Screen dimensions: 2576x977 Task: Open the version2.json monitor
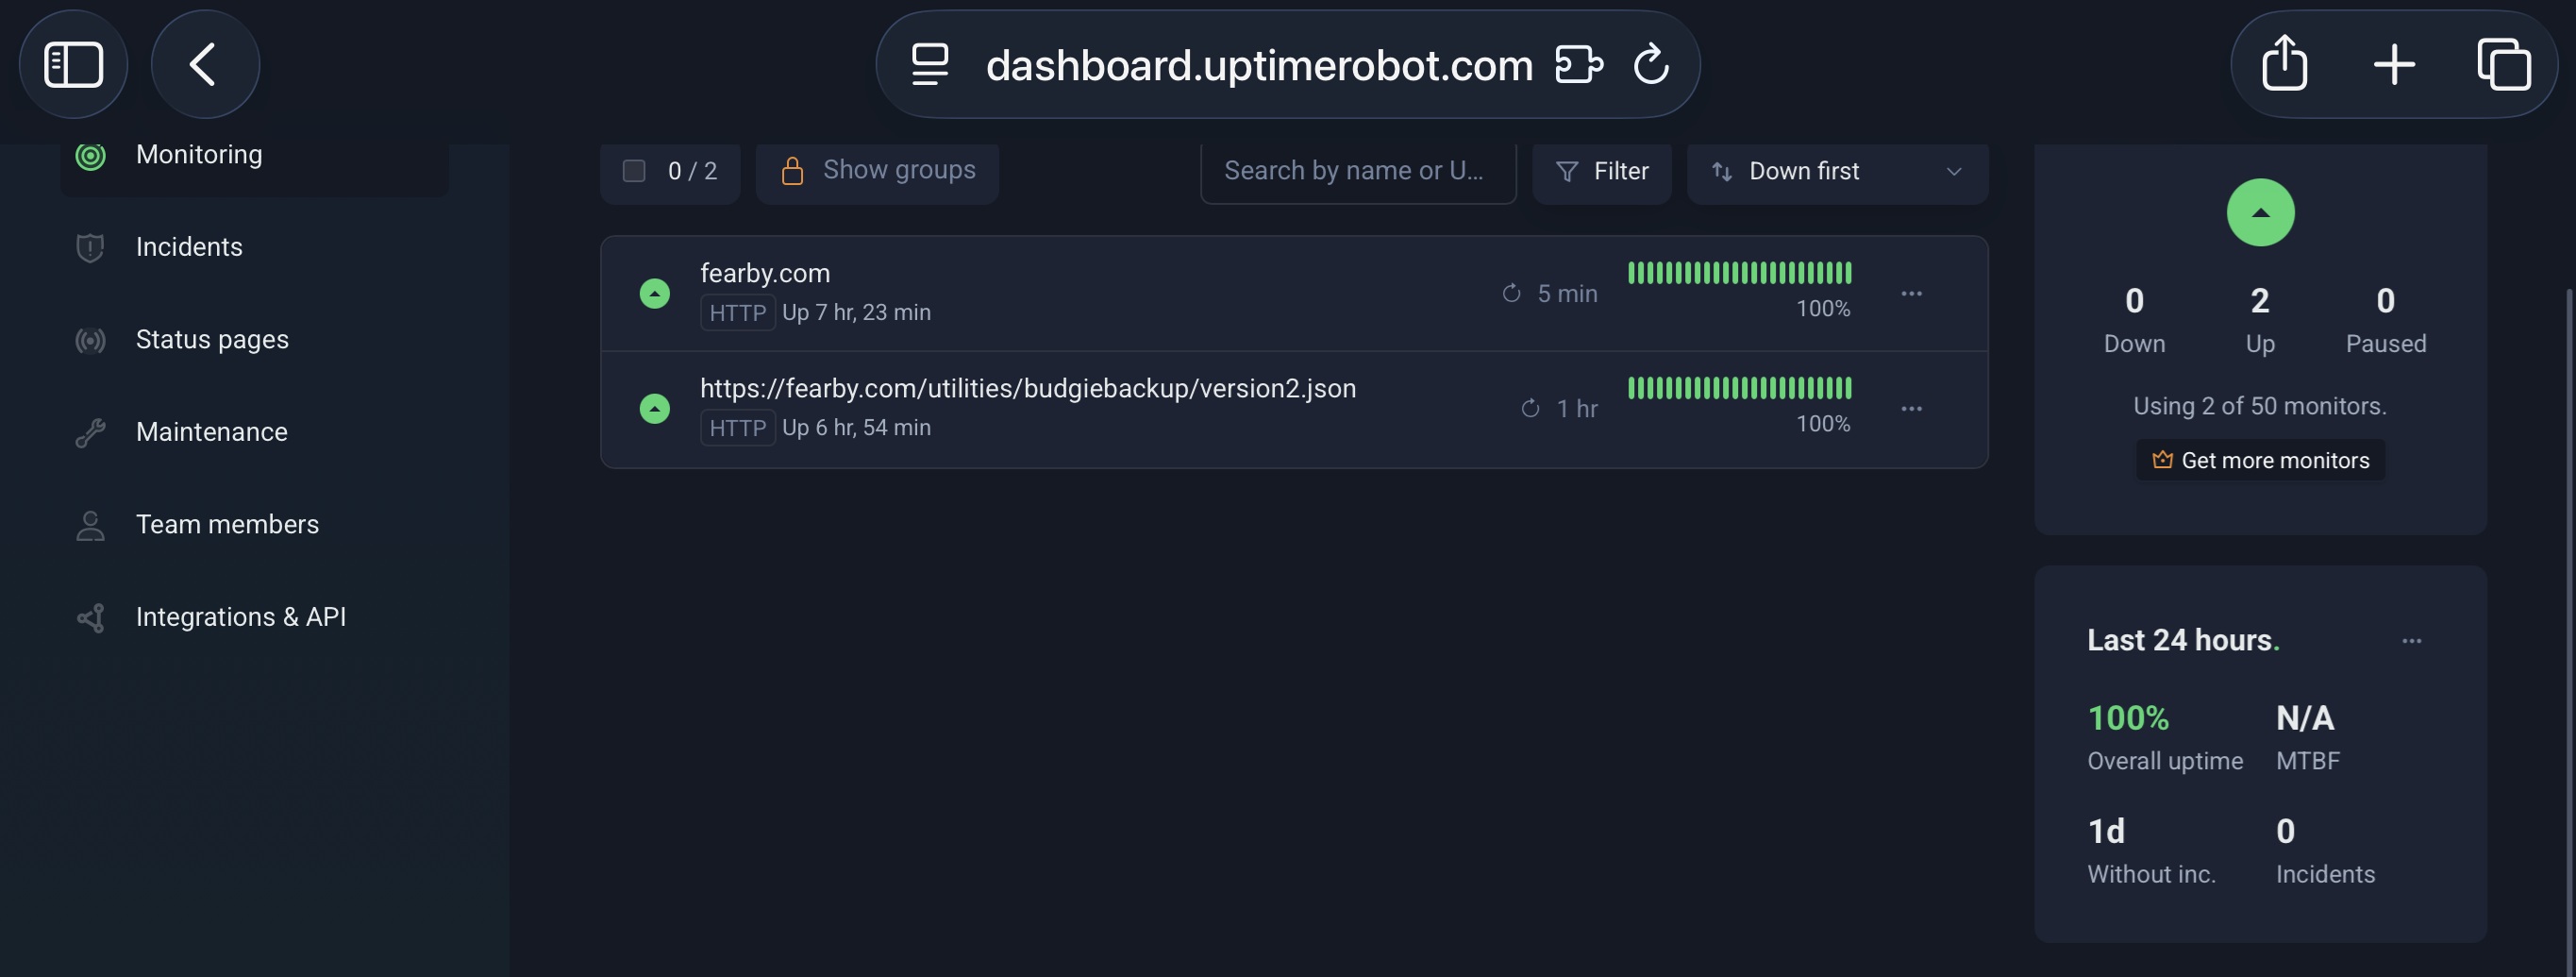[x=1028, y=388]
